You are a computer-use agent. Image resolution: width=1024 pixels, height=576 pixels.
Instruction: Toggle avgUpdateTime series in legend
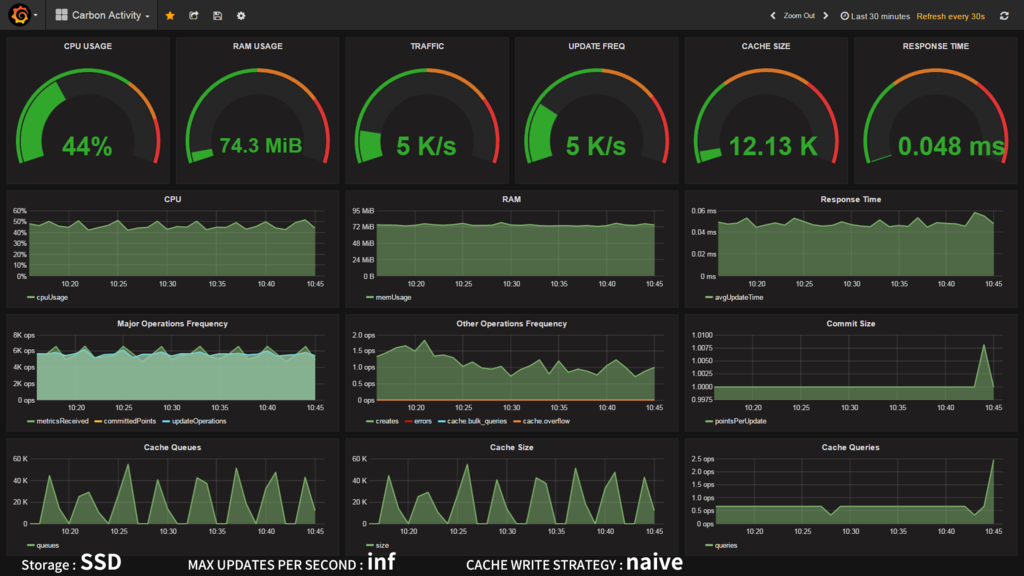[x=734, y=297]
